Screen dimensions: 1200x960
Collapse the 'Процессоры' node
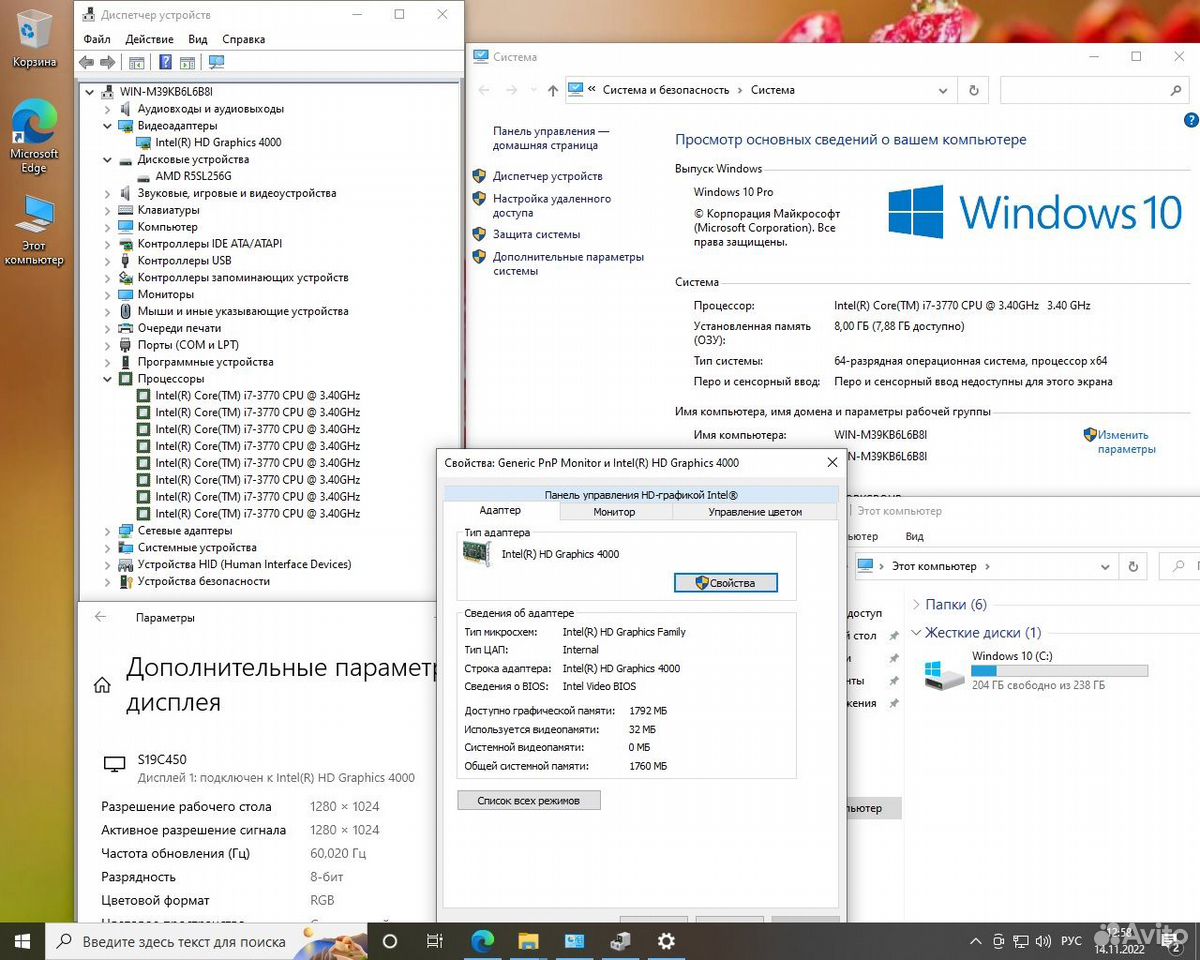tap(108, 379)
